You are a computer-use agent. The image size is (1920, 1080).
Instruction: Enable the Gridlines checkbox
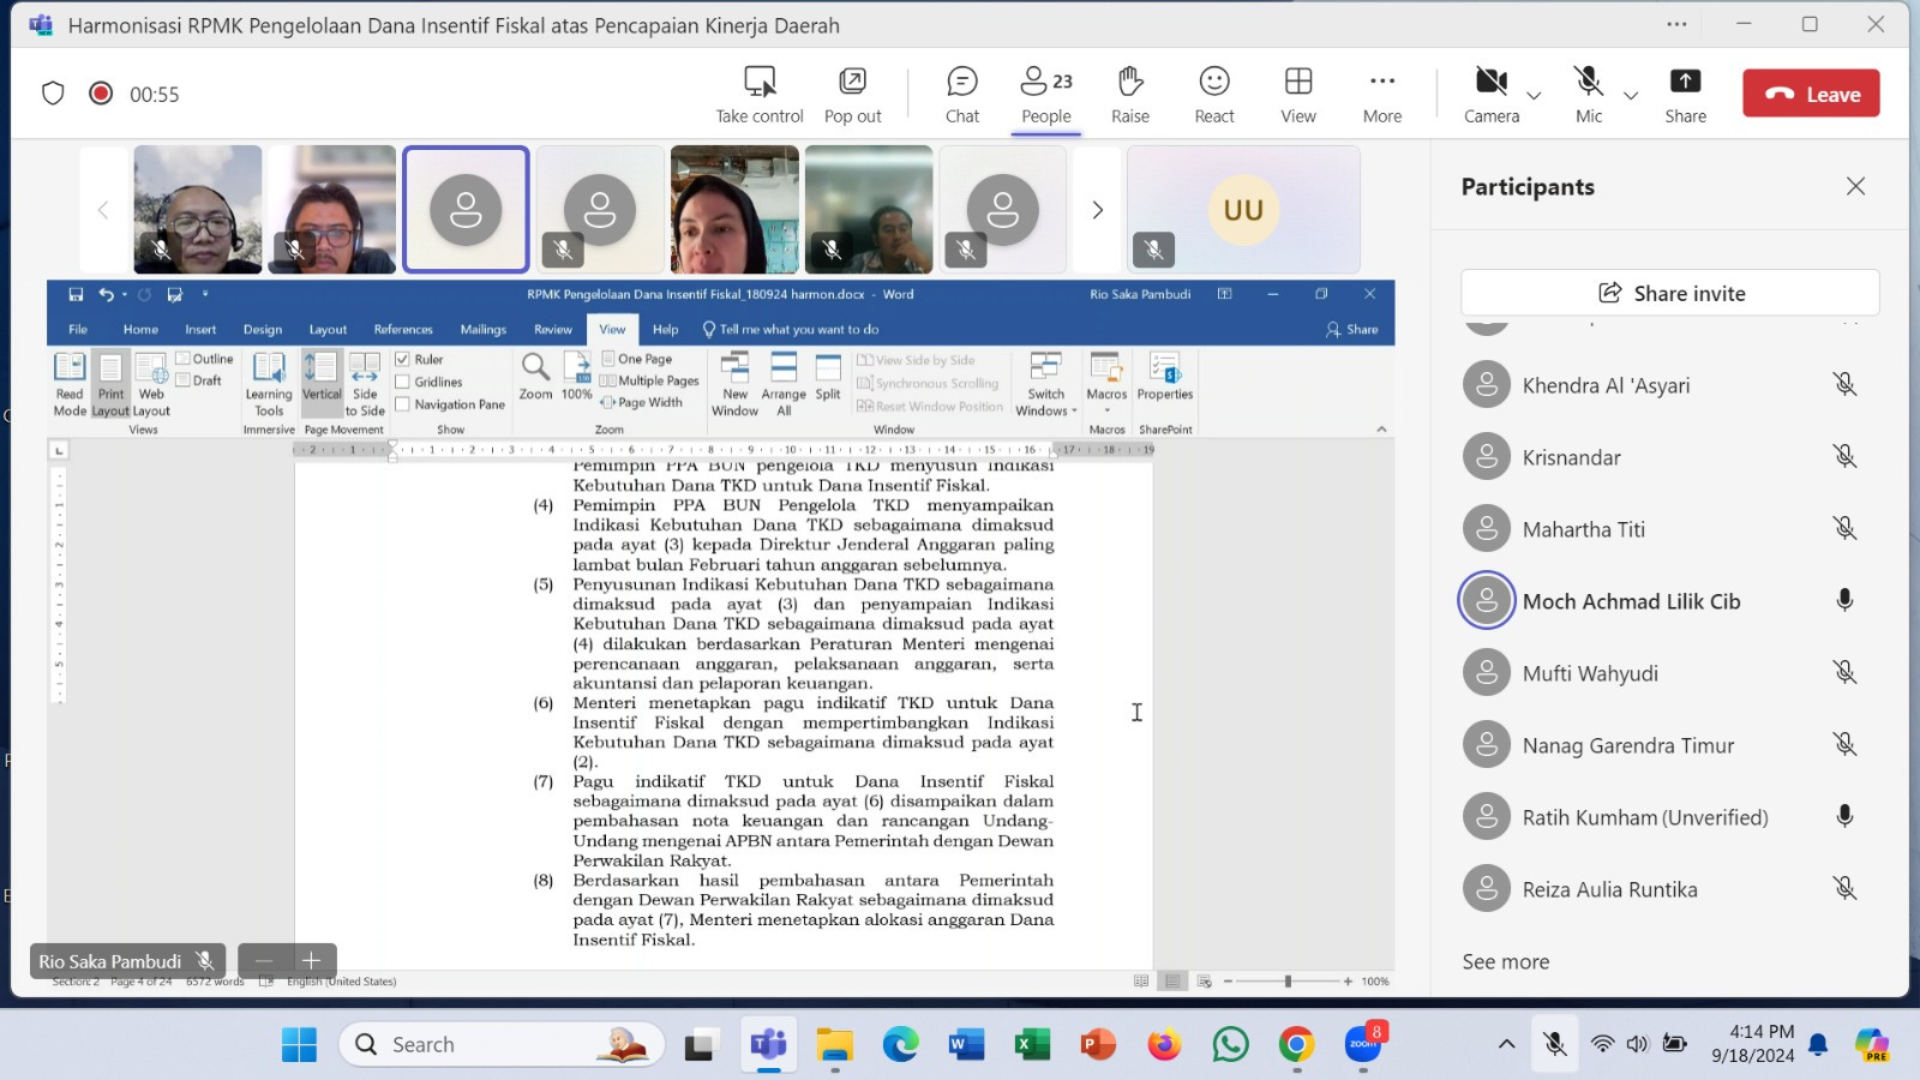click(402, 382)
